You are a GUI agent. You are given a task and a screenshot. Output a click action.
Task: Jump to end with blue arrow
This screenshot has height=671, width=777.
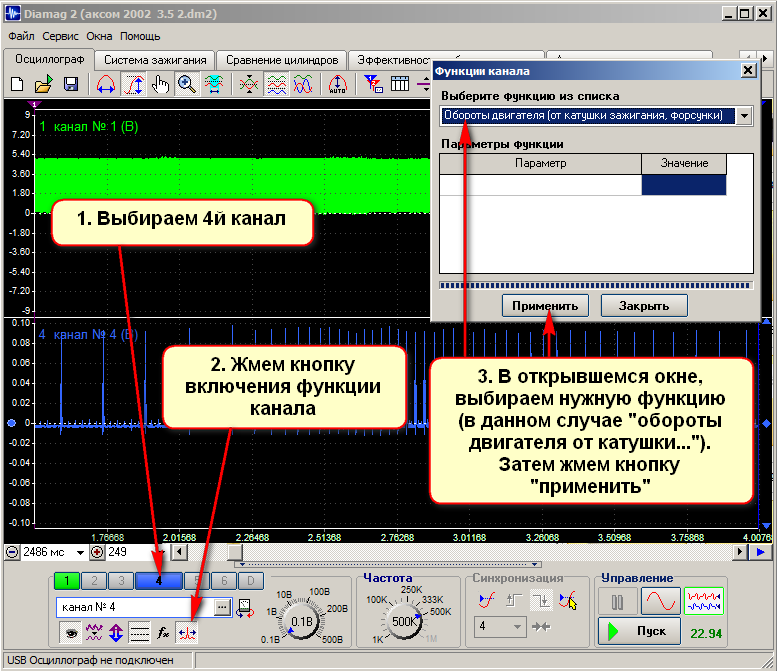761,552
